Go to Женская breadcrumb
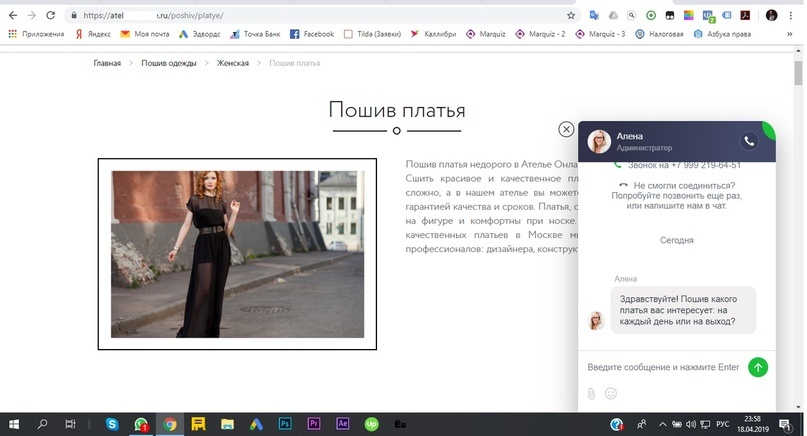This screenshot has height=436, width=807. tap(233, 63)
